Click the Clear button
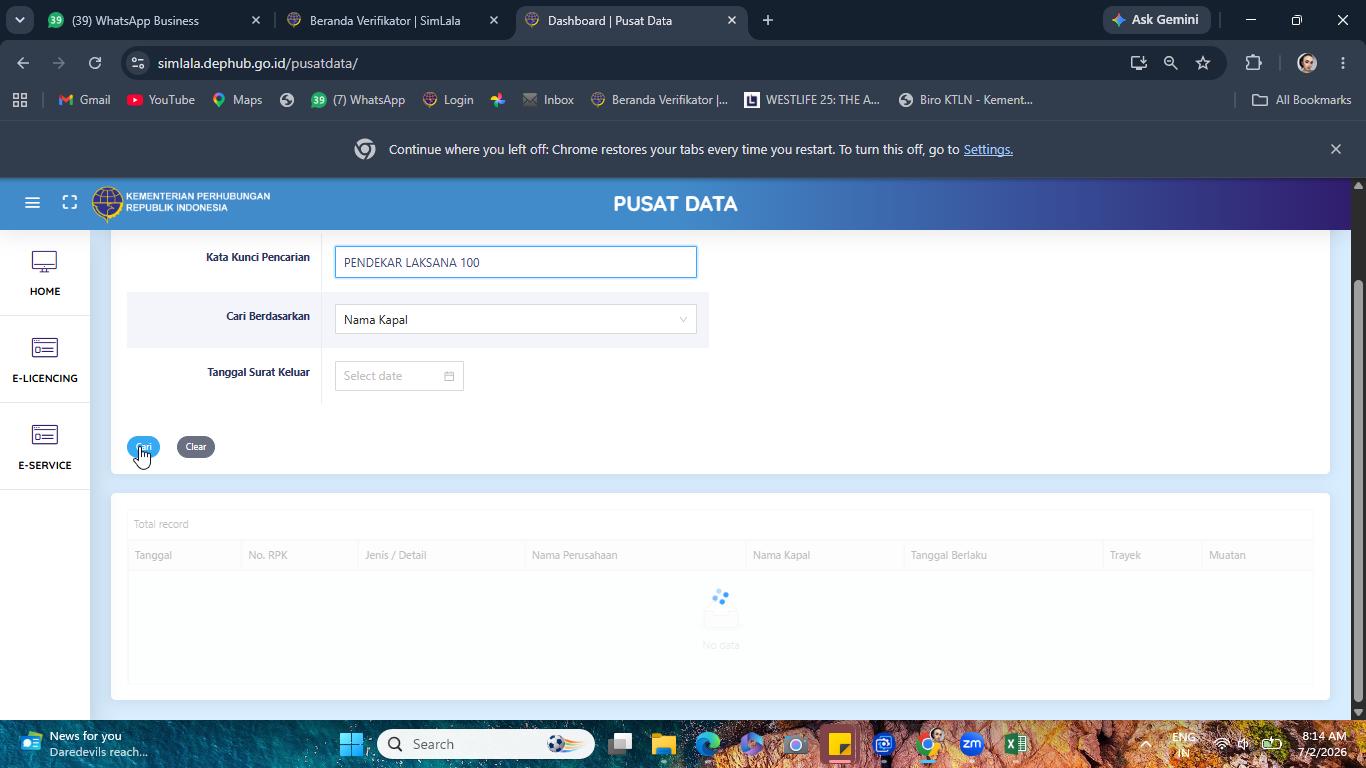The image size is (1366, 768). point(196,447)
